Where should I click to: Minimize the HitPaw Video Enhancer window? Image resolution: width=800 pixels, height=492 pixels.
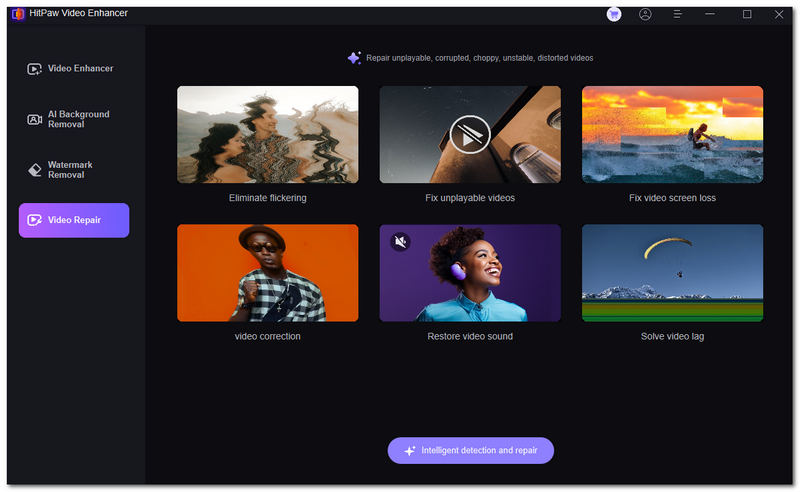709,14
